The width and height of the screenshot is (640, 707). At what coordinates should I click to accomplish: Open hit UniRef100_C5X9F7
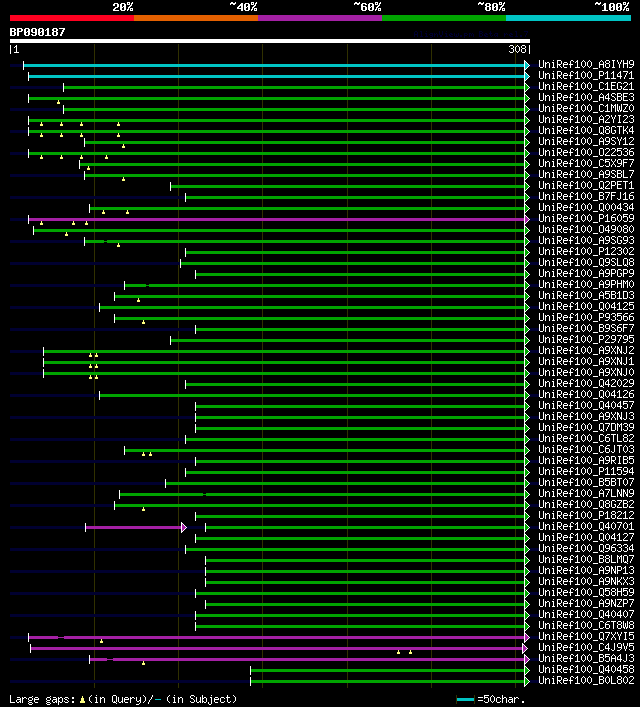pyautogui.click(x=586, y=163)
